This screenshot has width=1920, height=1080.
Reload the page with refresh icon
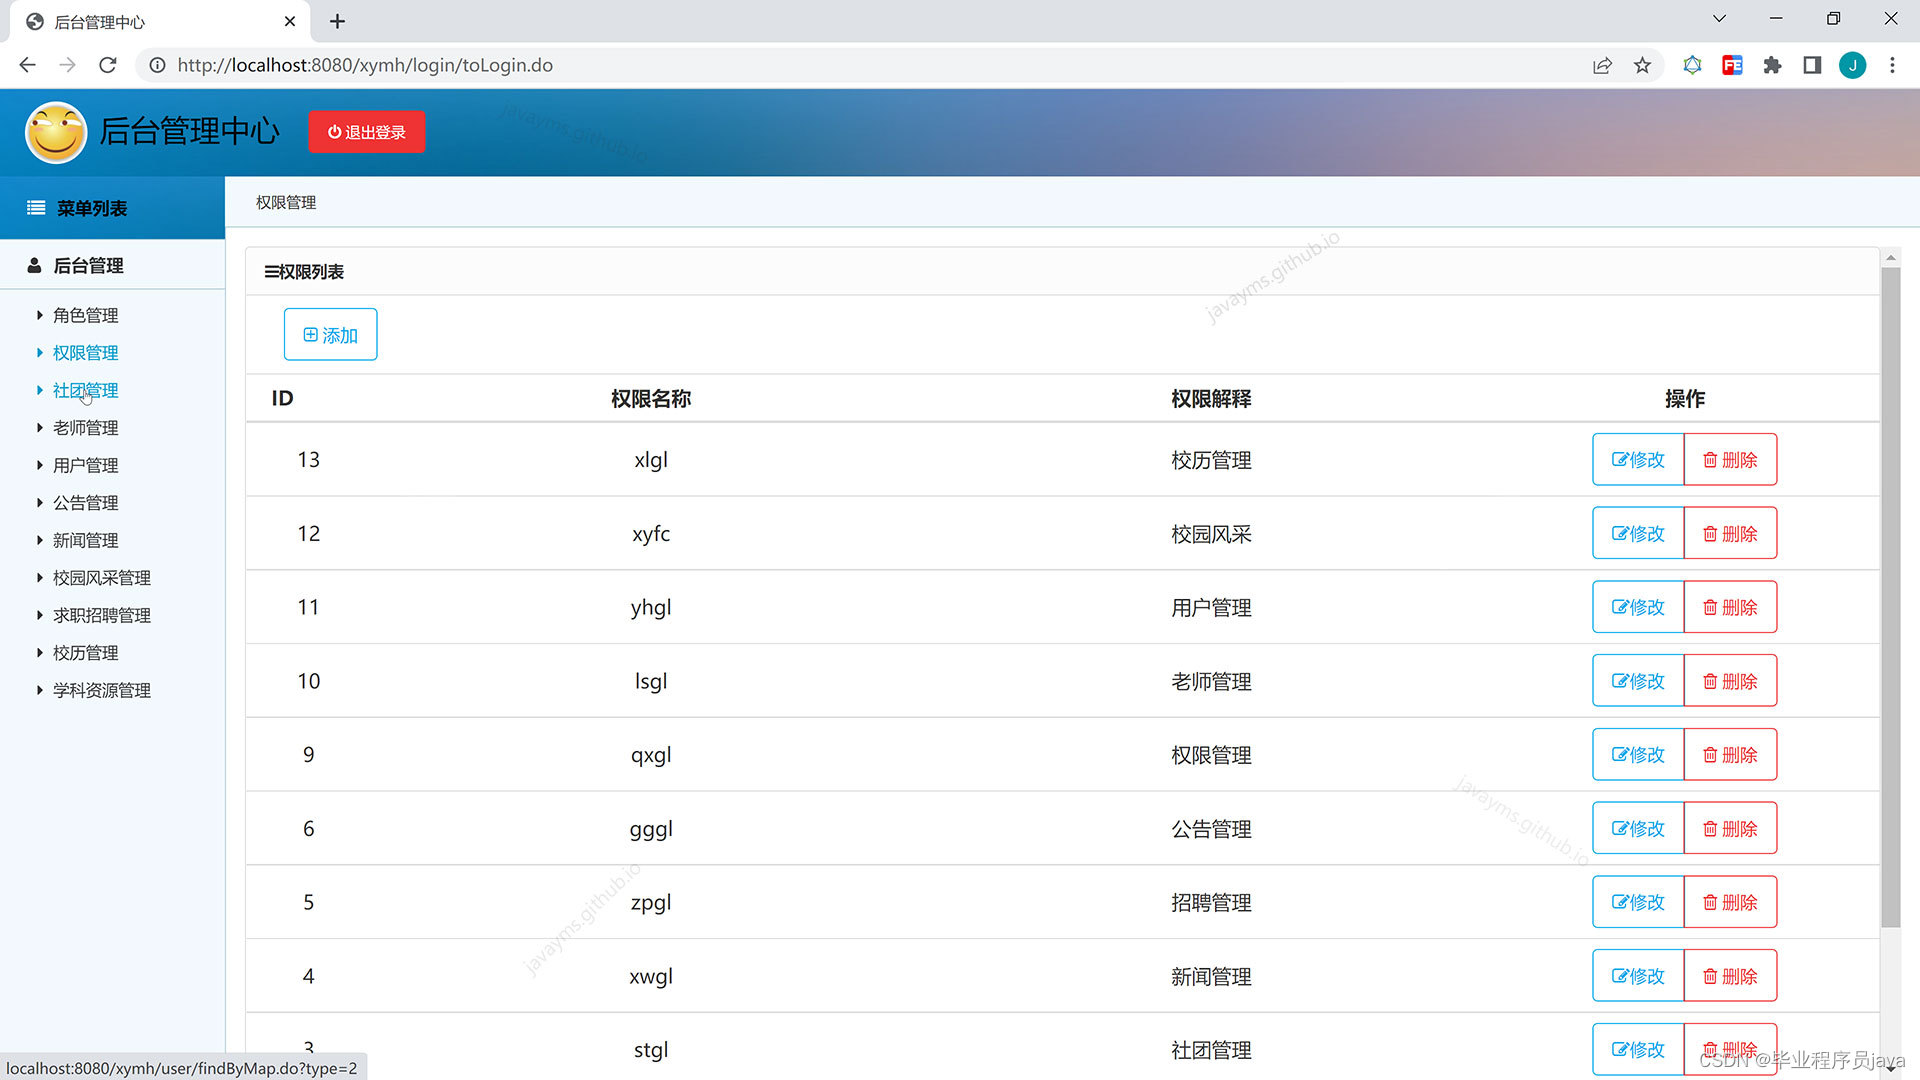pos(108,65)
